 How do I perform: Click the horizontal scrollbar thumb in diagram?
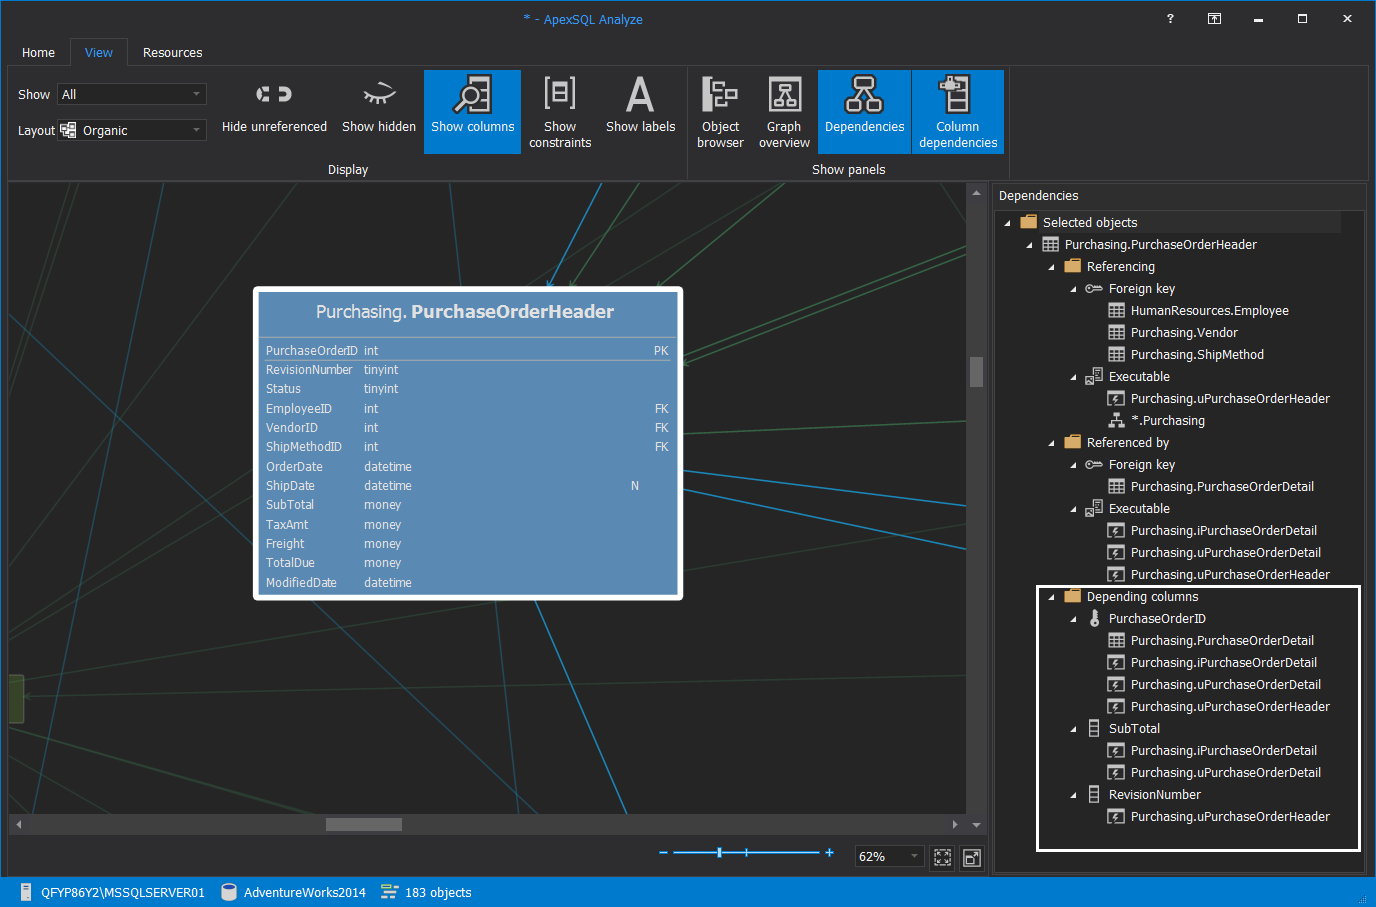tap(364, 825)
